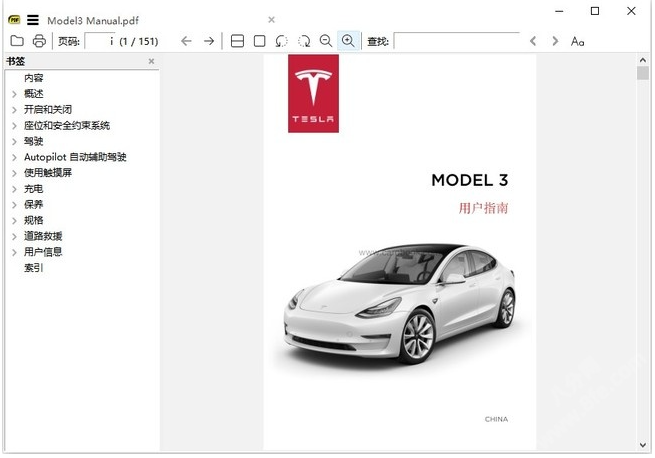Click the 用户指南 subtitle text
The height and width of the screenshot is (458, 655).
[x=483, y=208]
